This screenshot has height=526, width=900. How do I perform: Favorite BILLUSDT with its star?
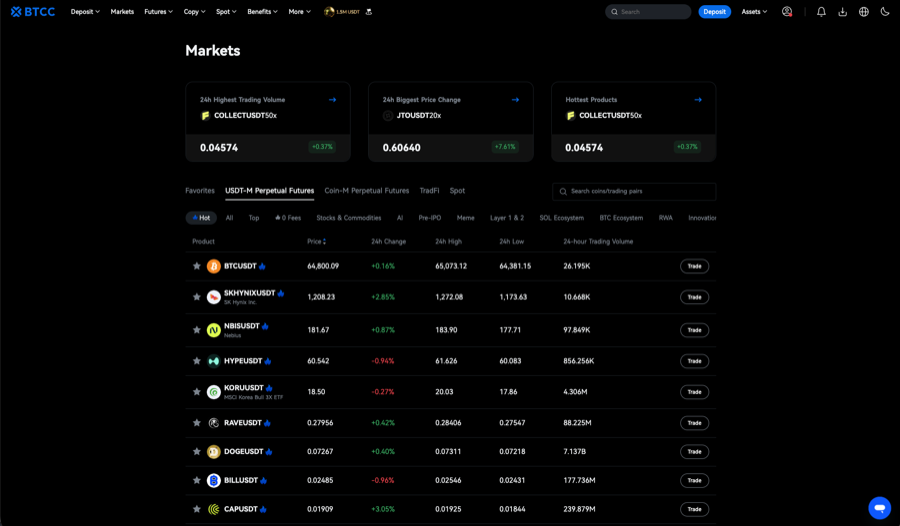point(197,481)
